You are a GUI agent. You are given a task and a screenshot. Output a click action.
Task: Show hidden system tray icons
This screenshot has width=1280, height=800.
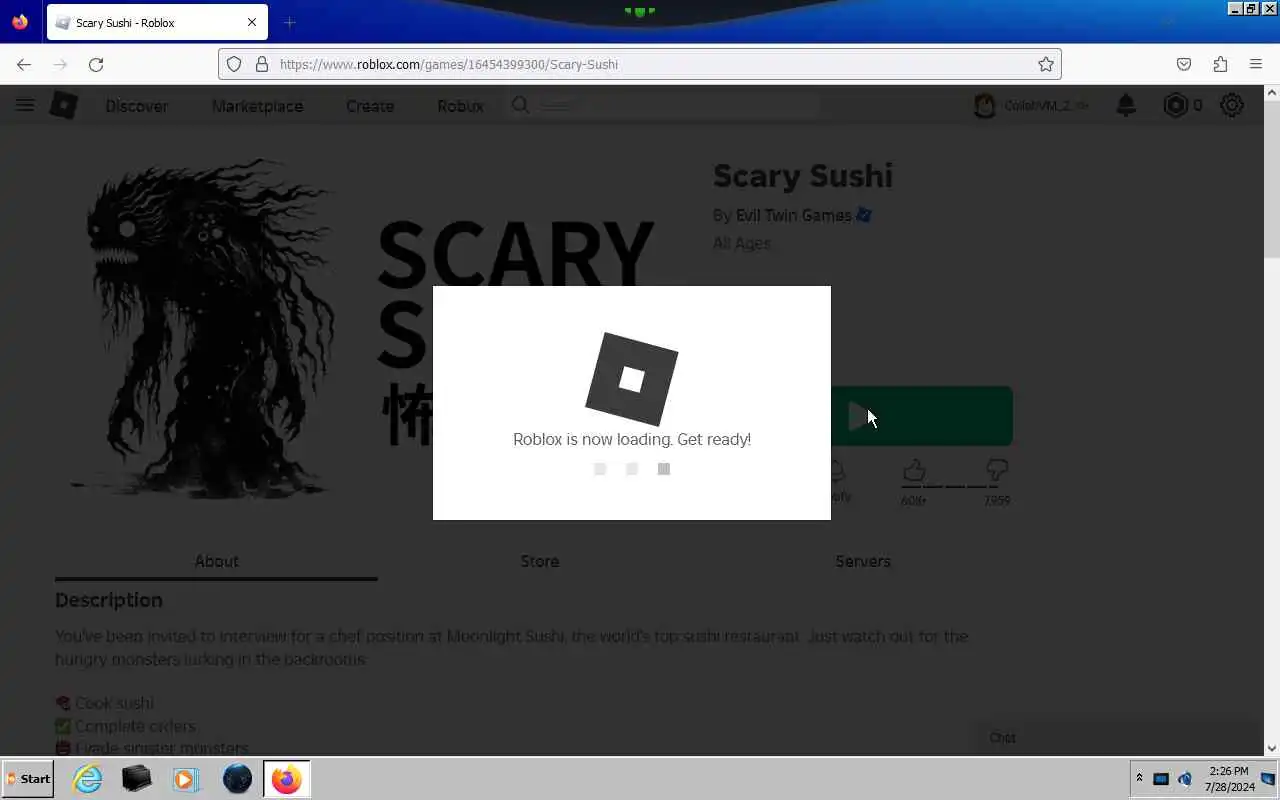click(x=1139, y=778)
